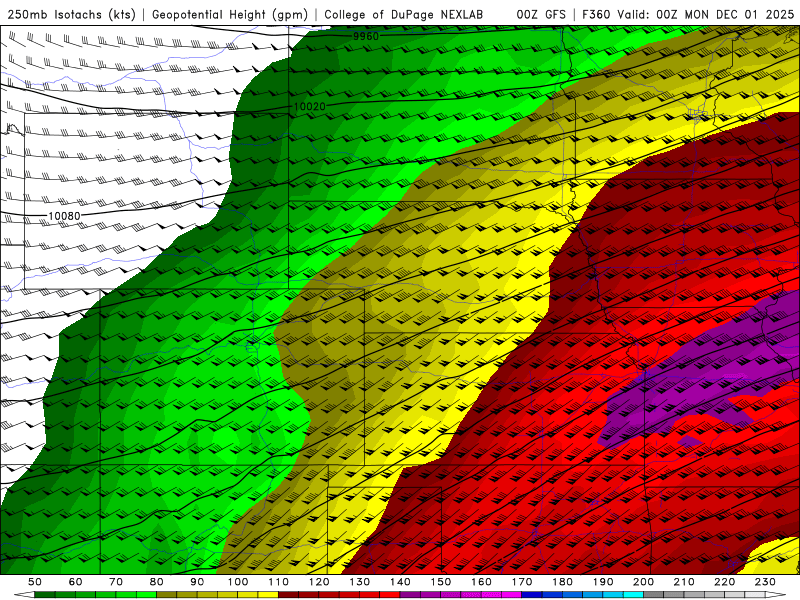Click the 90 kts legend label
This screenshot has width=800, height=600.
click(x=197, y=582)
